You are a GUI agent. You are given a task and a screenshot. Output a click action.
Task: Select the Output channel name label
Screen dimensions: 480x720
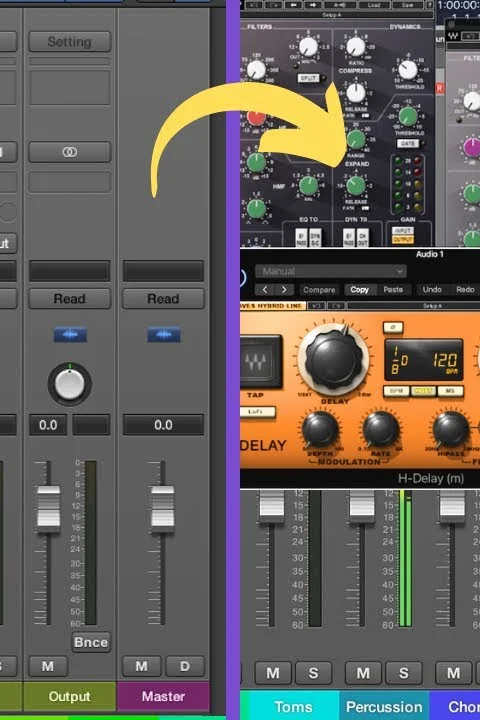pos(69,697)
